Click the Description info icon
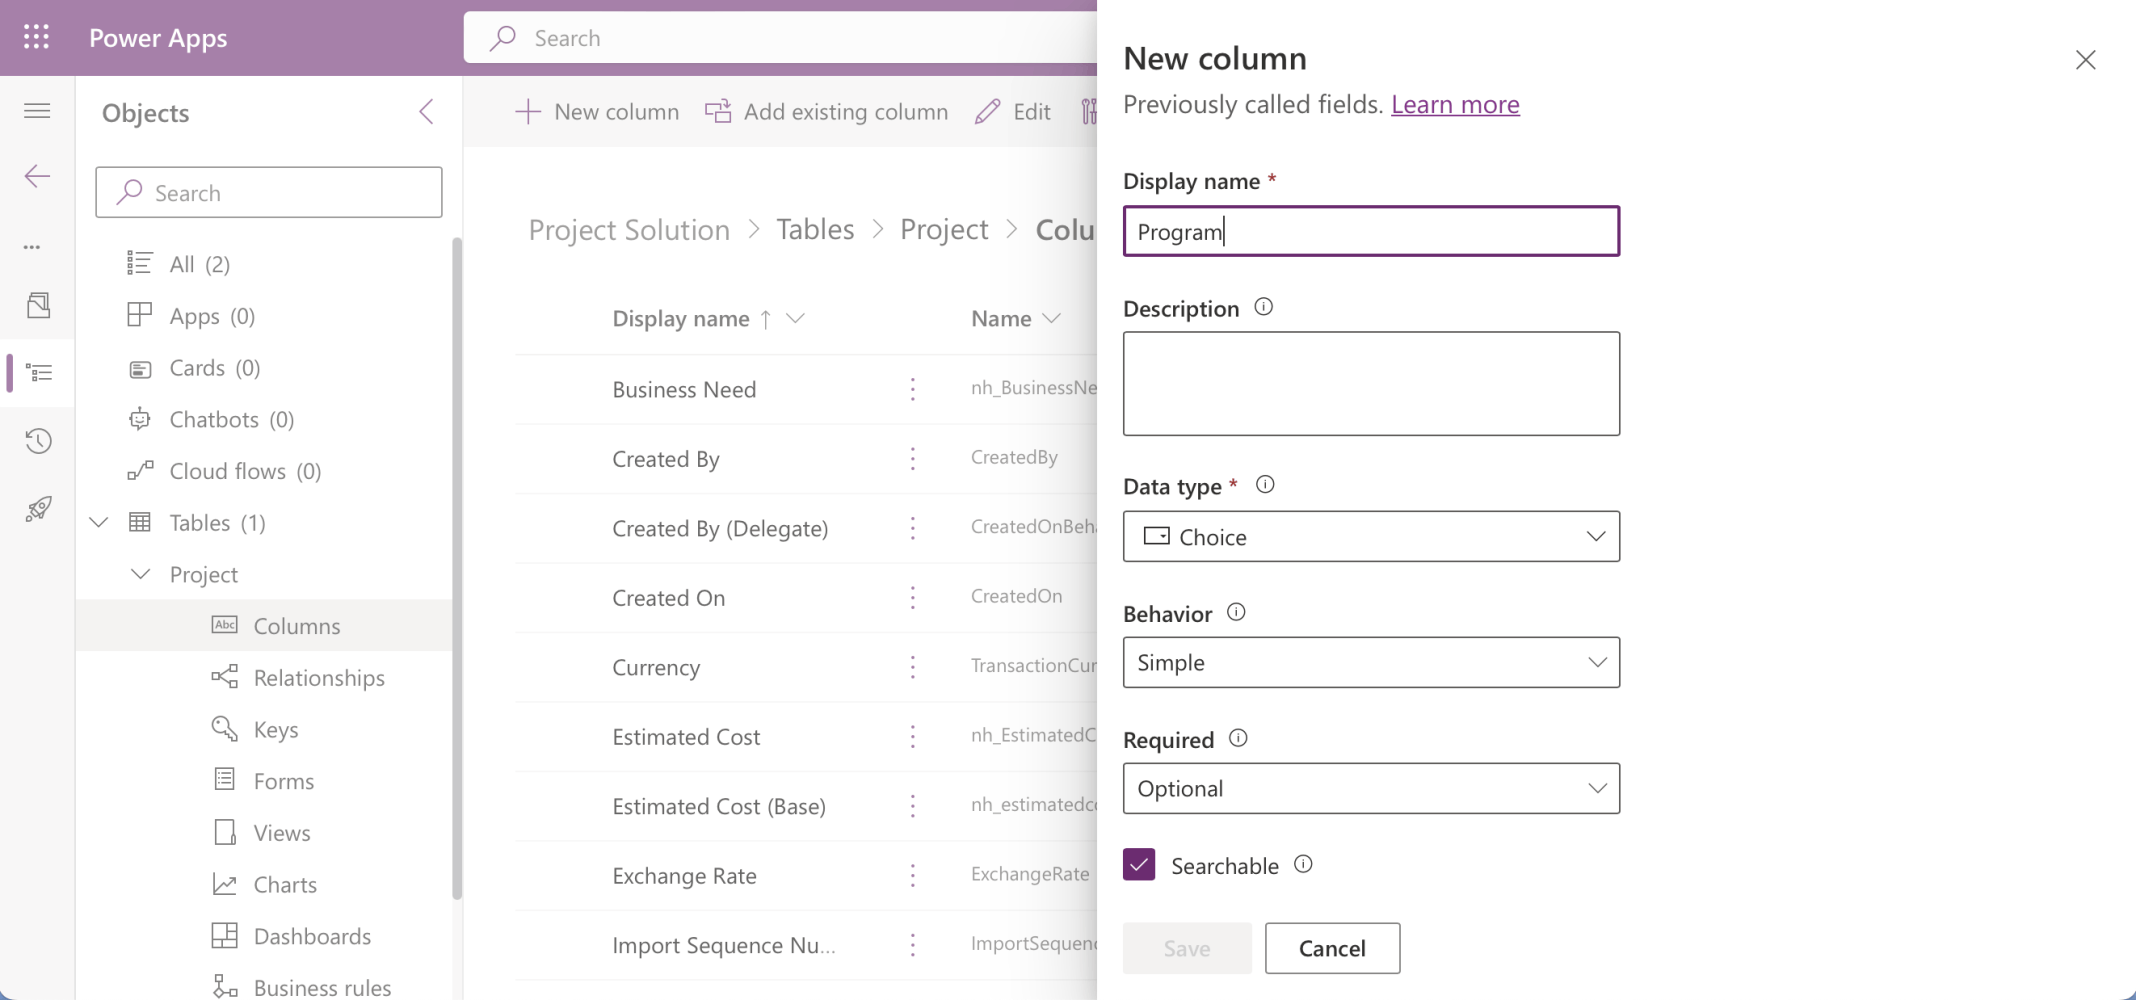The image size is (2136, 1000). [x=1263, y=307]
